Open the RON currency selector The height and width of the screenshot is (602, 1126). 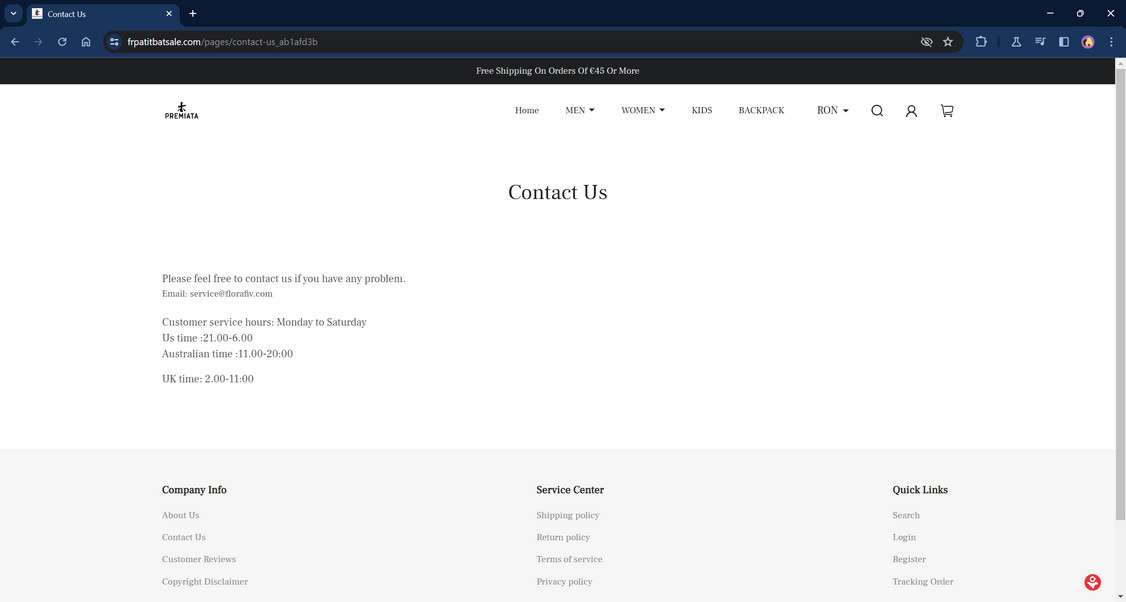pyautogui.click(x=830, y=110)
